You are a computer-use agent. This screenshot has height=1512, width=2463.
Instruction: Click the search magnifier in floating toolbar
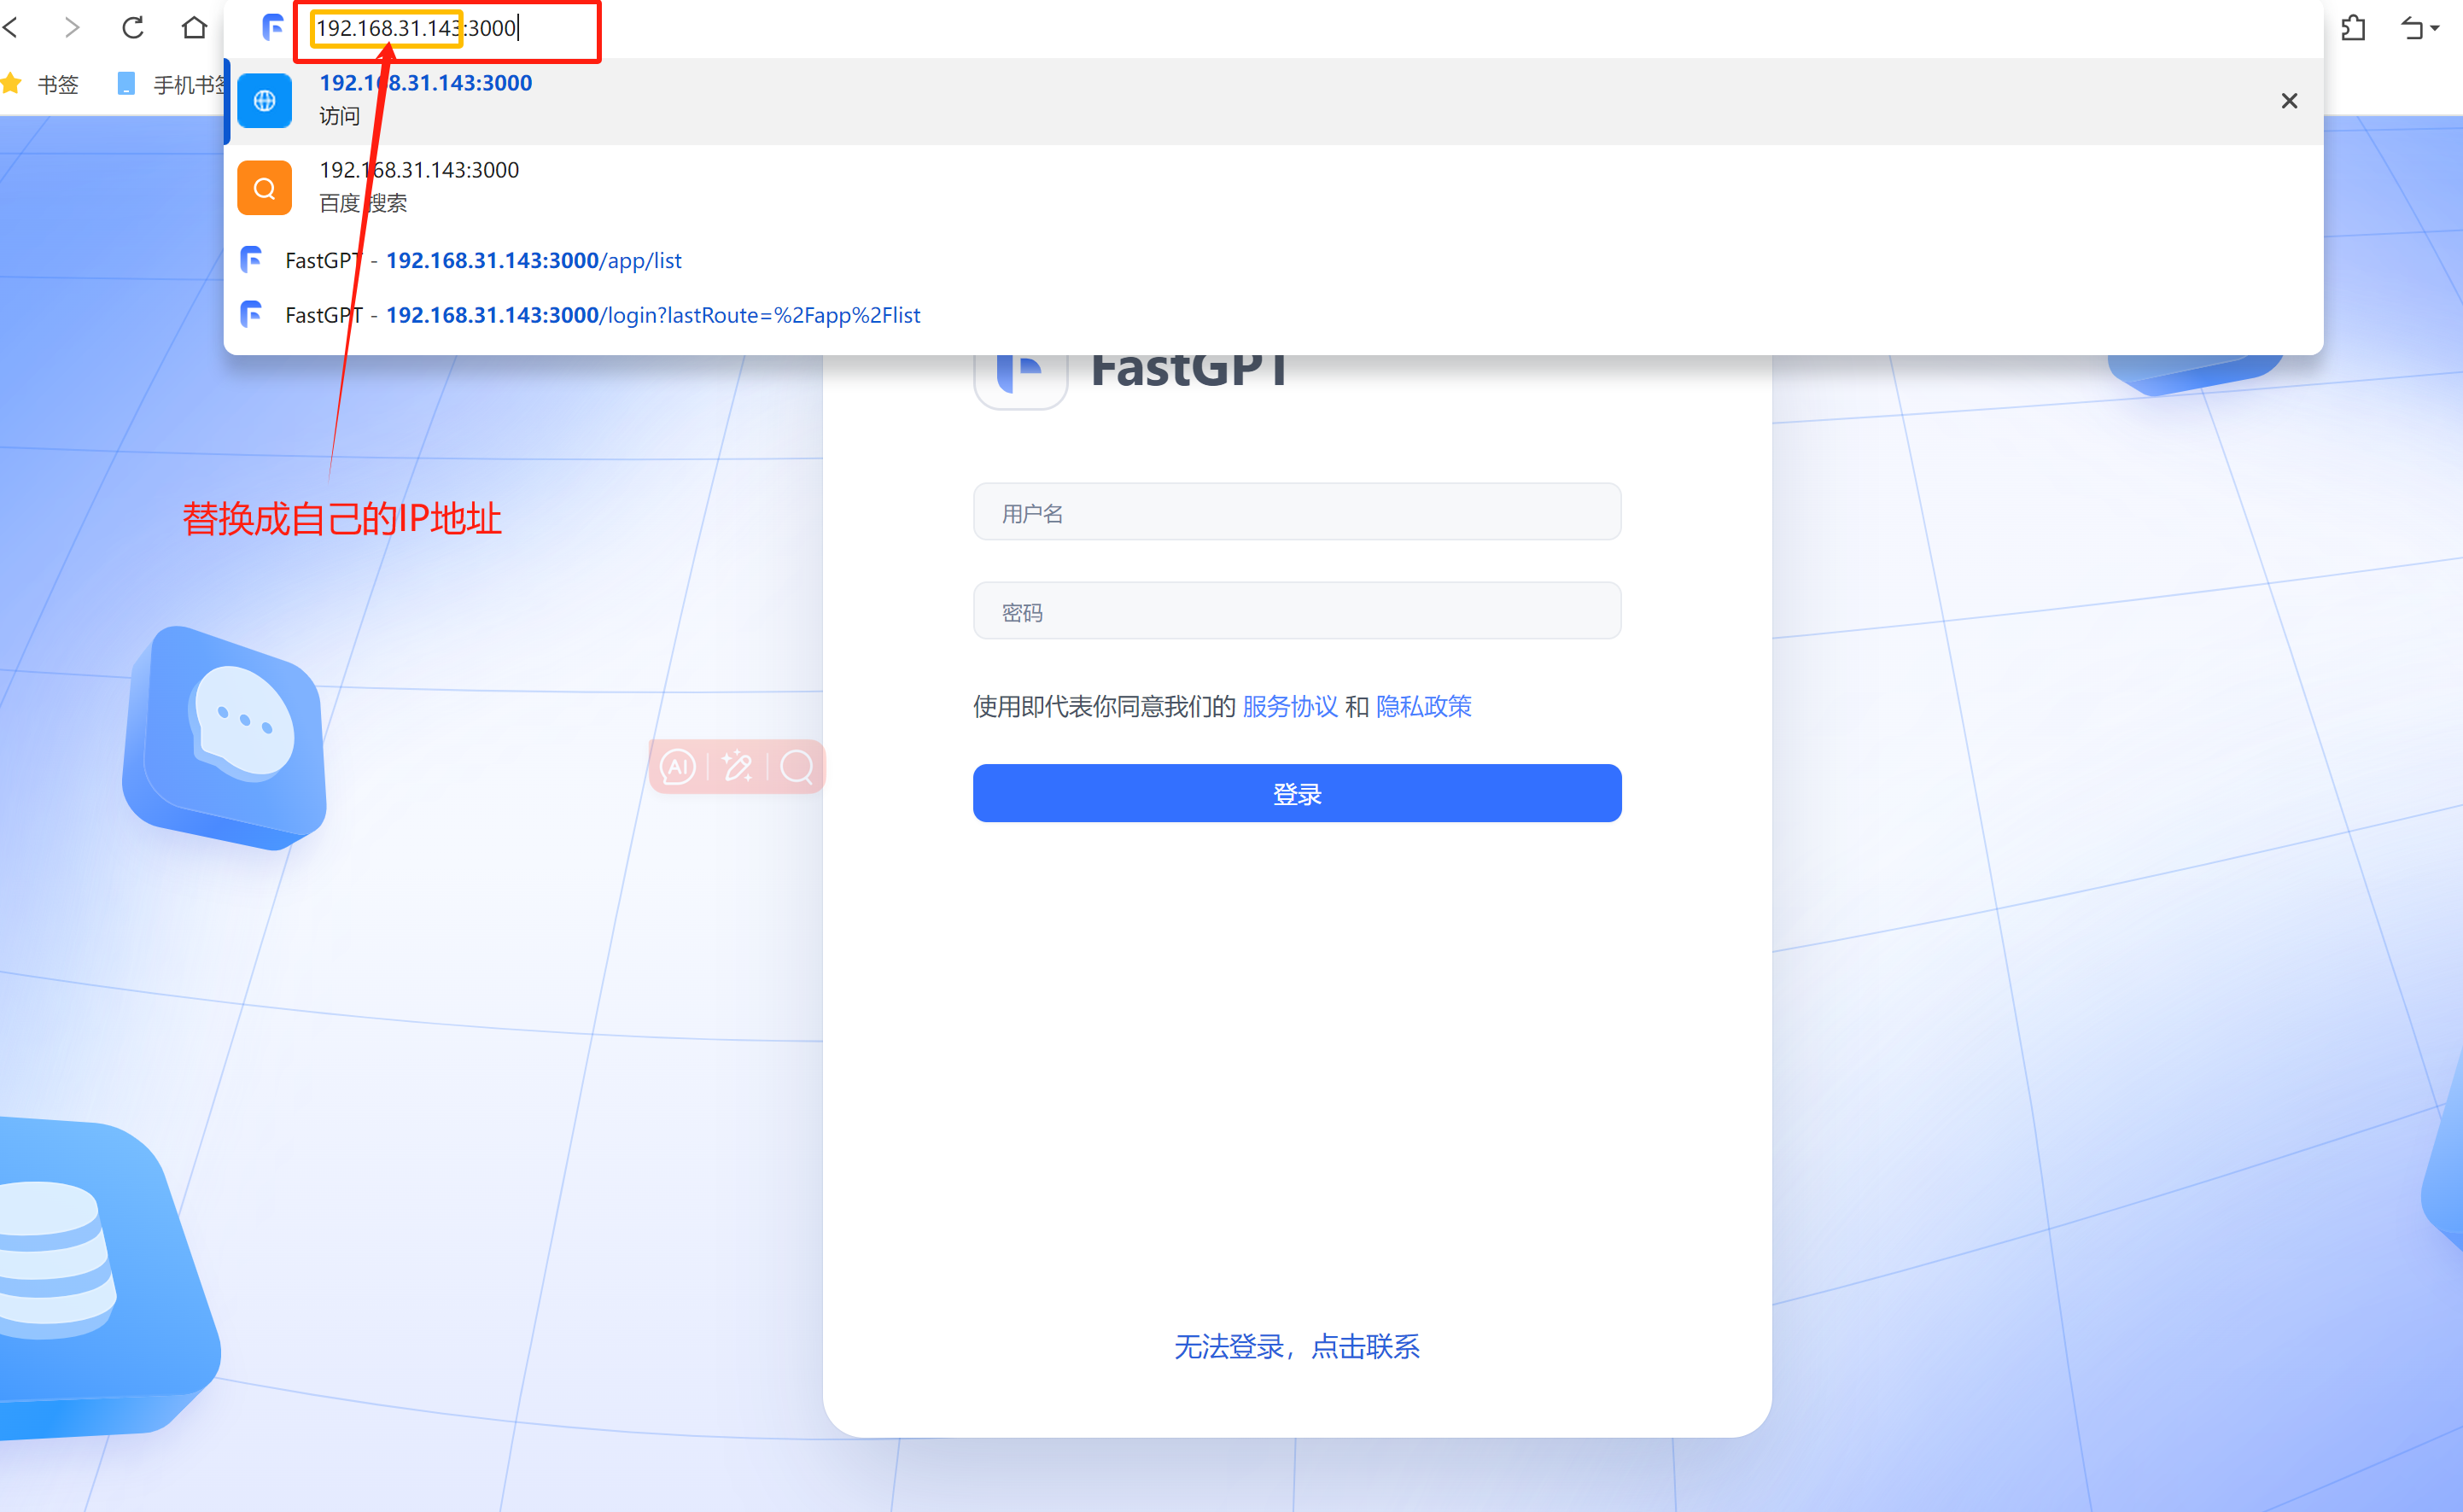coord(797,767)
